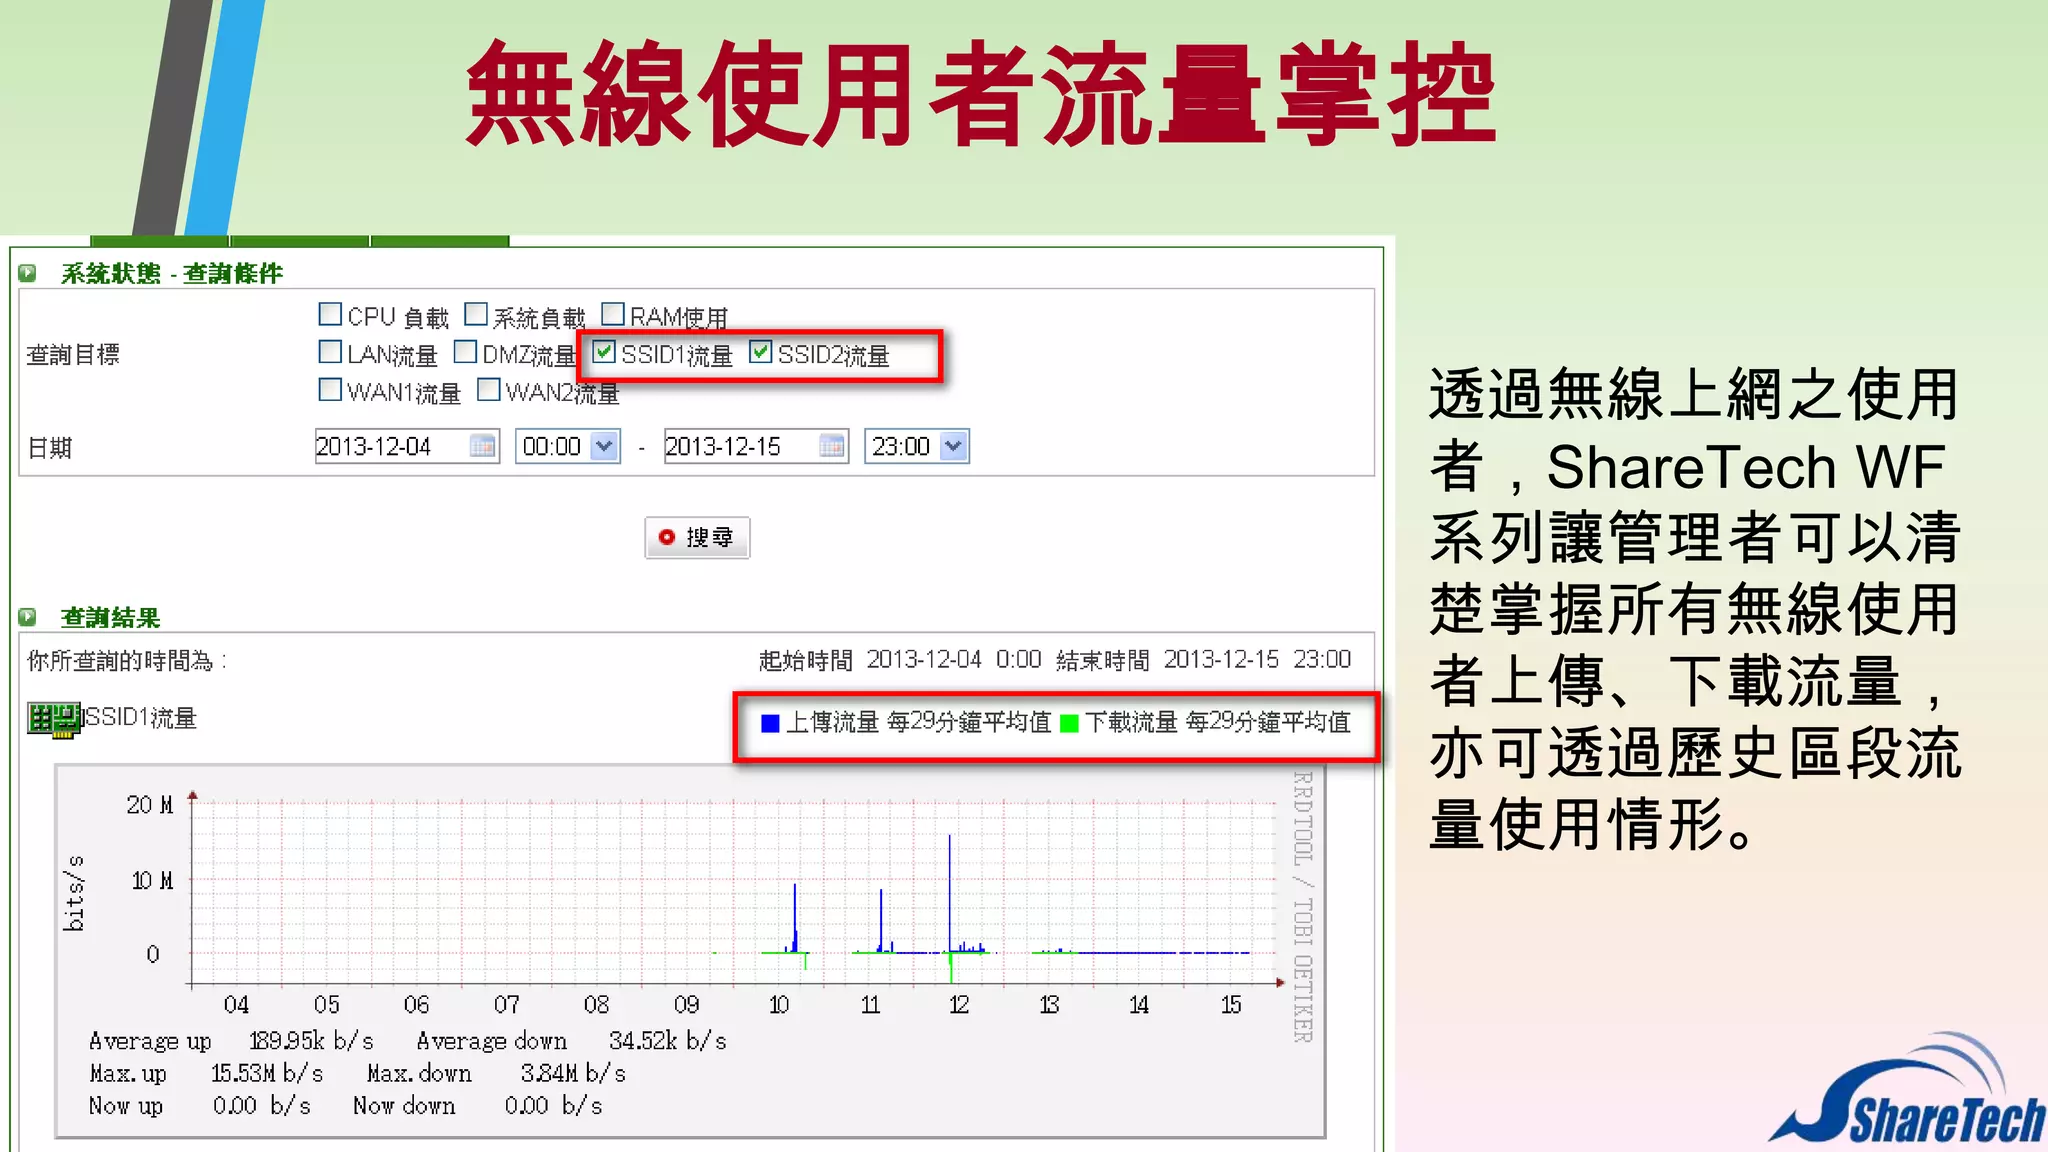The height and width of the screenshot is (1152, 2048).
Task: Tick the 系統負載 checkbox
Action: pos(476,314)
